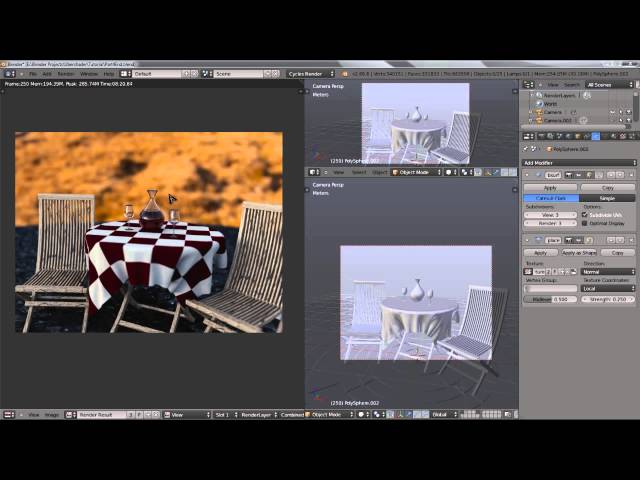This screenshot has width=640, height=480.
Task: Toggle Subdivide UVs checkbox
Action: 585,214
